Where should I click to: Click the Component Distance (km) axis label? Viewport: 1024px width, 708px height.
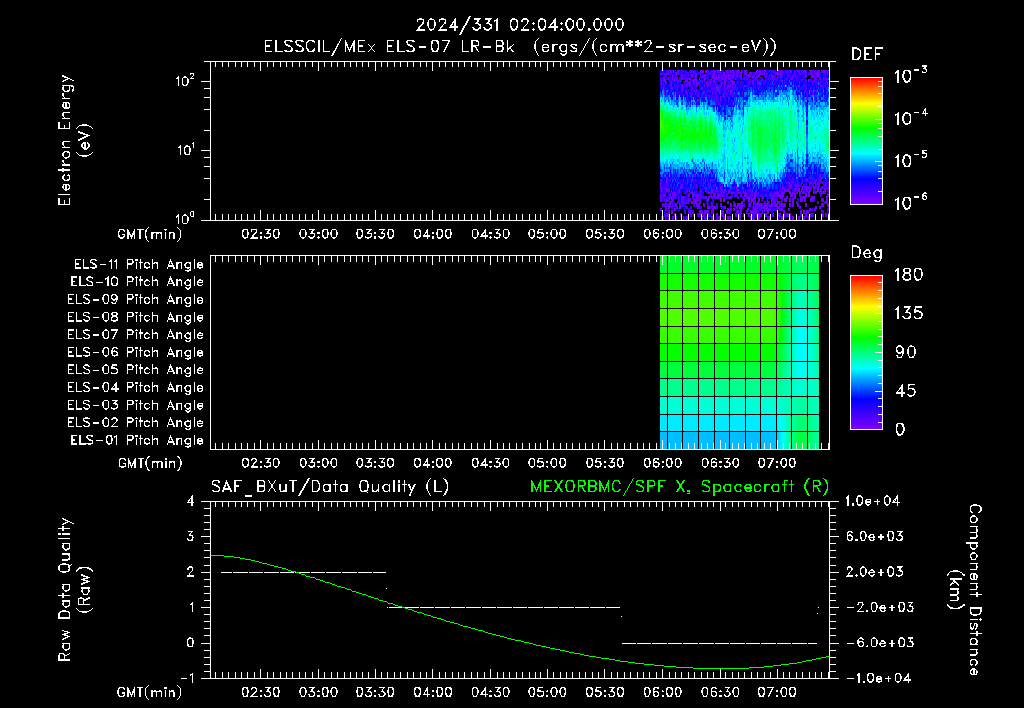coord(965,589)
